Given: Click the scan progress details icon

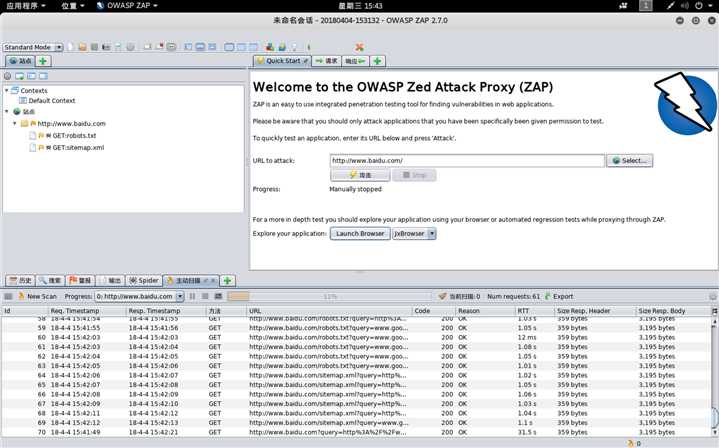Looking at the screenshot, I should (x=218, y=296).
